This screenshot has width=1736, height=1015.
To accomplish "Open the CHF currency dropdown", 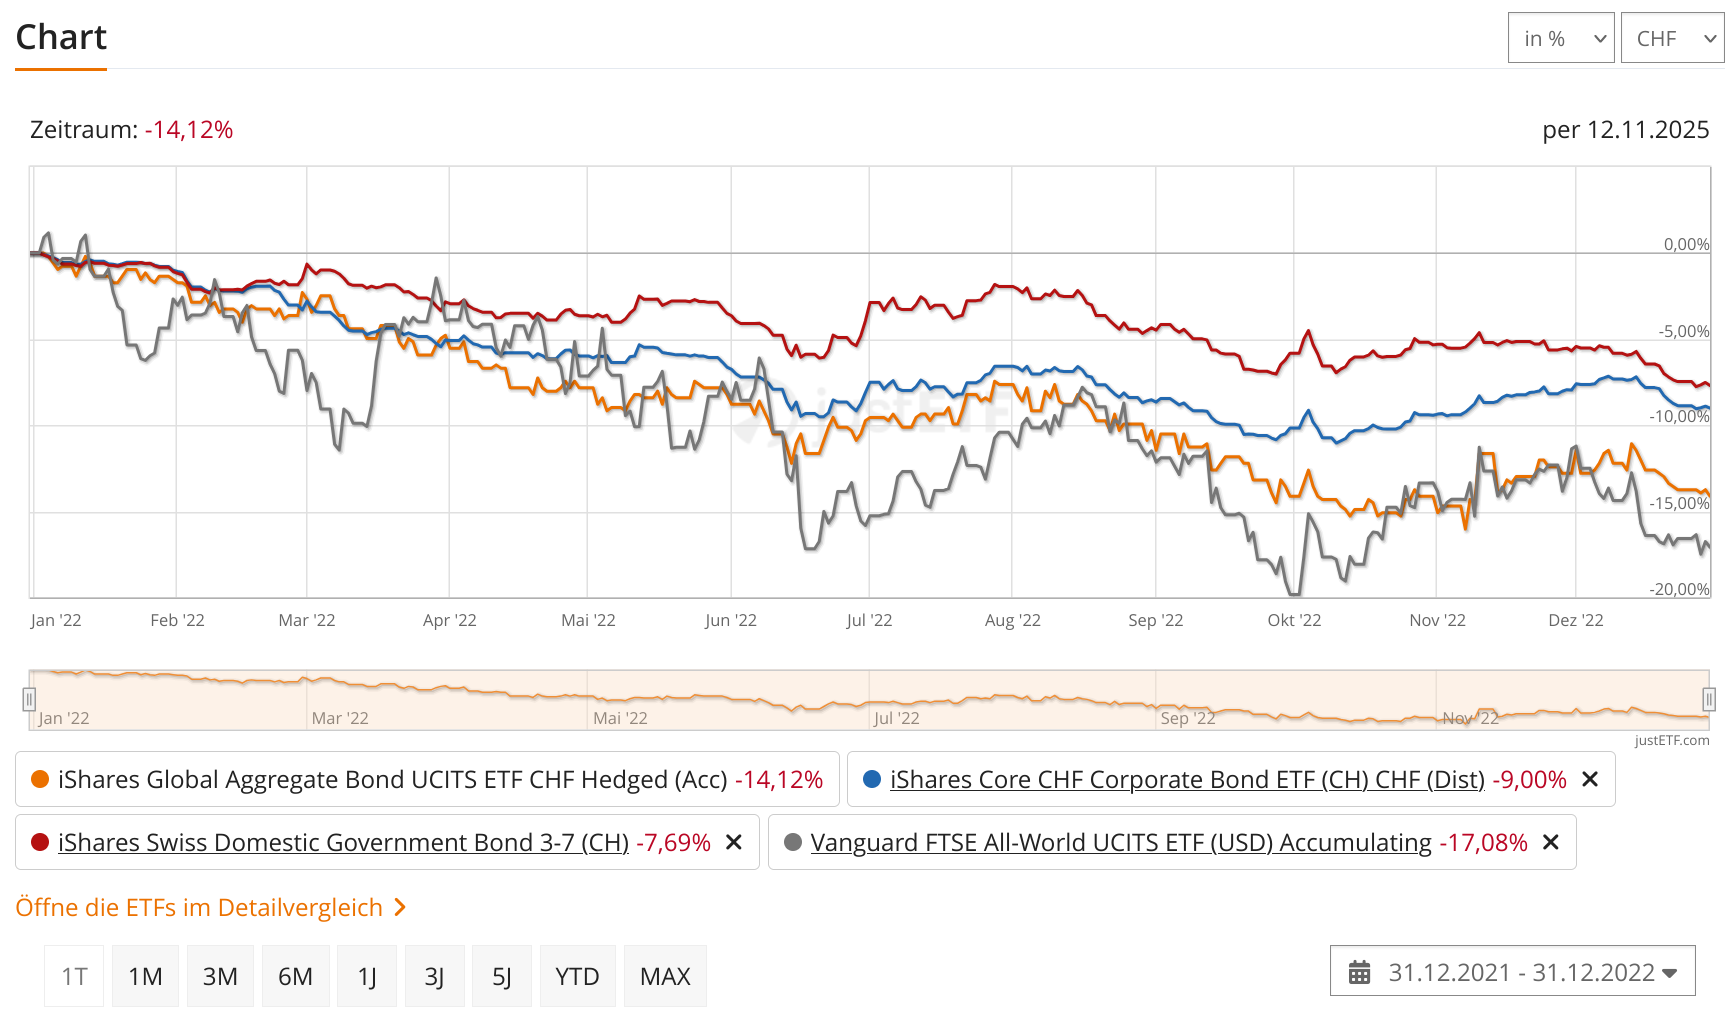I will click(x=1673, y=38).
